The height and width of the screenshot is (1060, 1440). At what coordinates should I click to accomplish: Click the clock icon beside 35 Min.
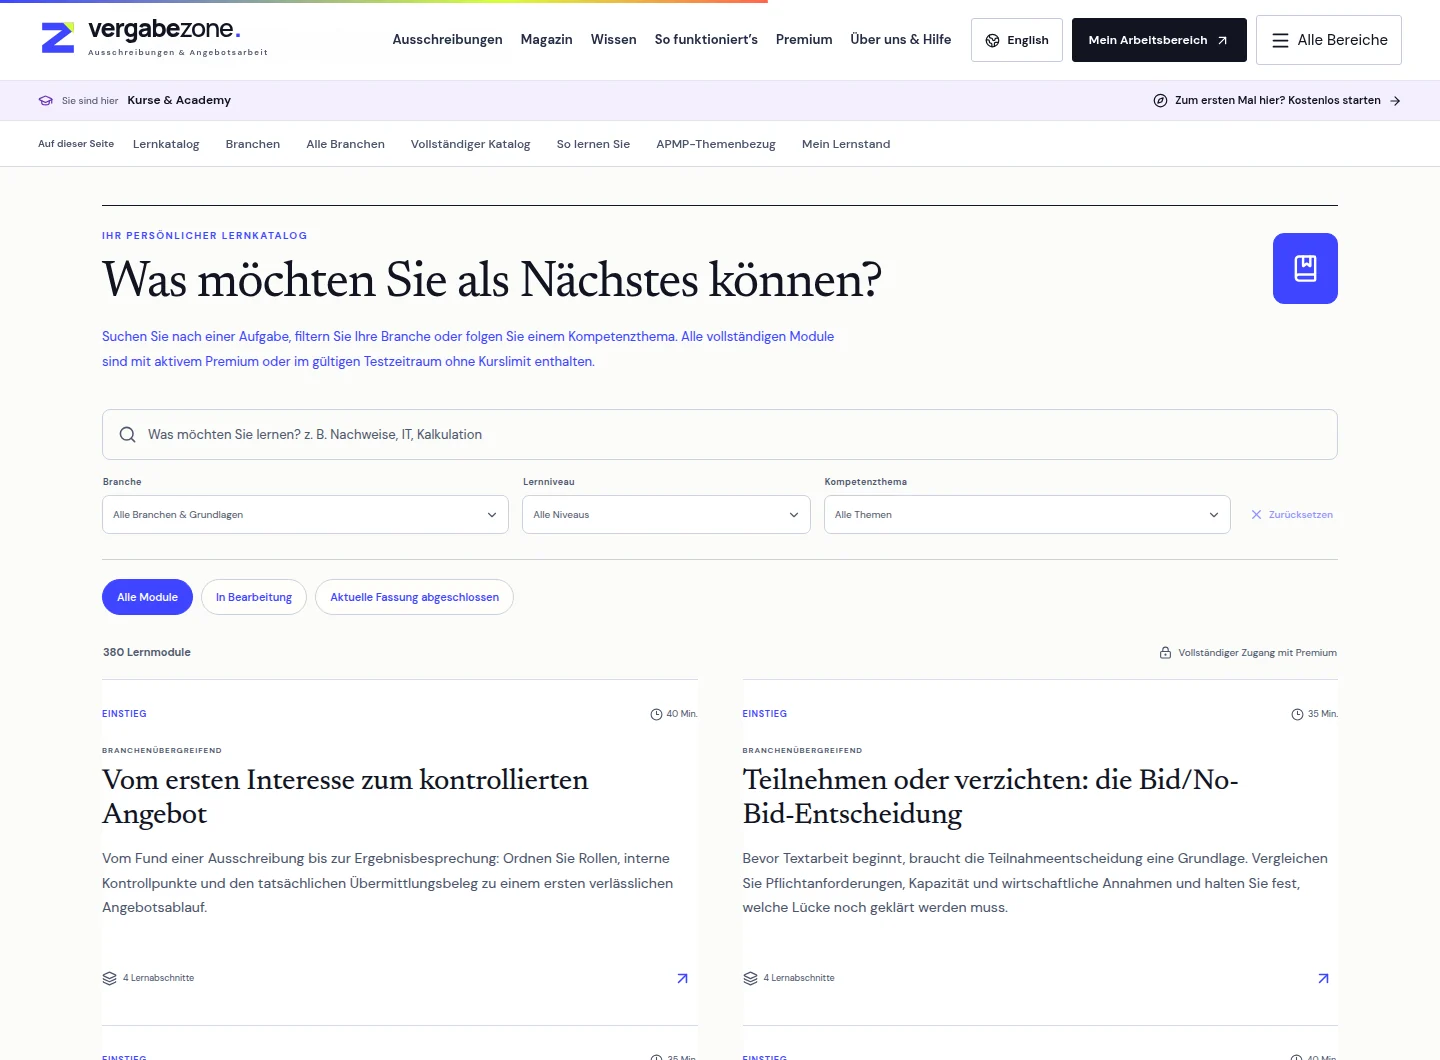[x=1297, y=714]
